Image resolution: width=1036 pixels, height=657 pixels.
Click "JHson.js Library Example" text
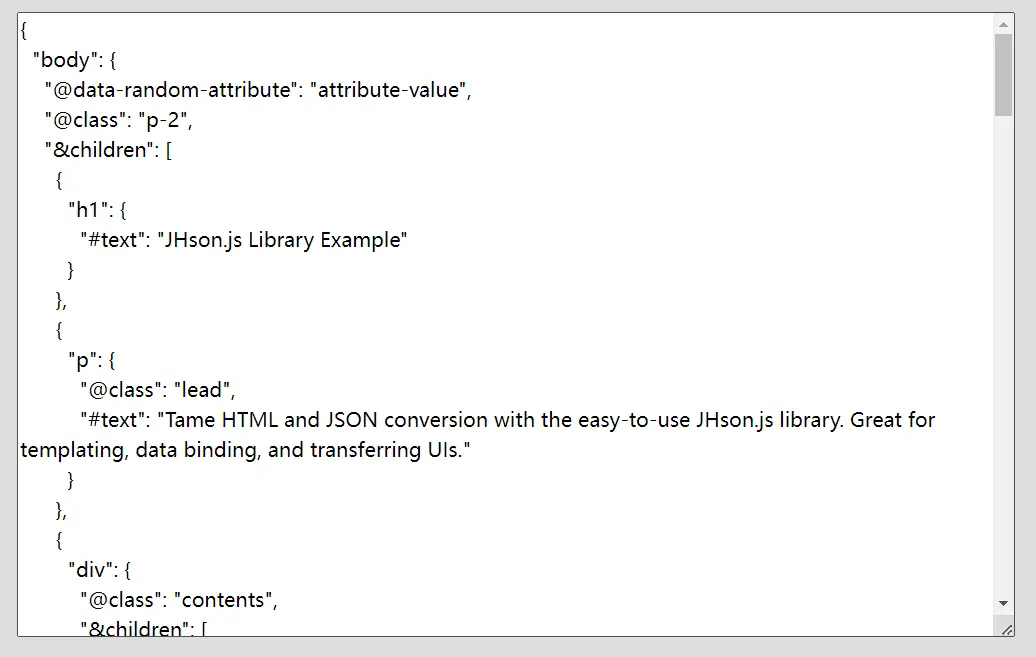282,240
